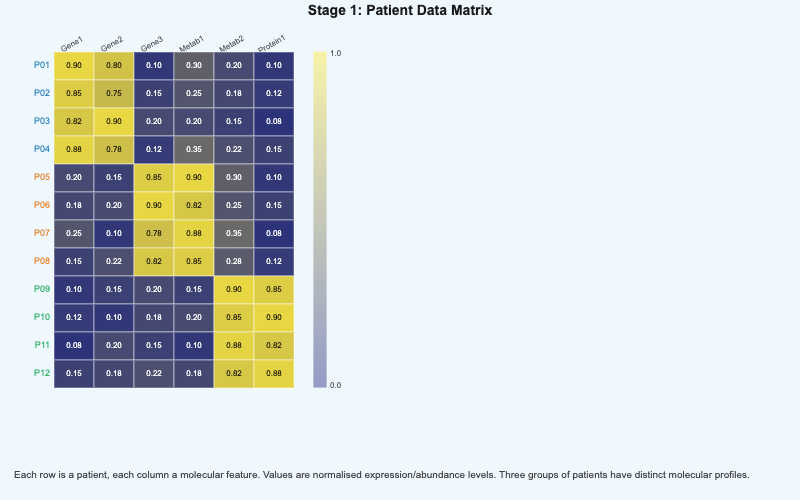The height and width of the screenshot is (500, 800).
Task: Click the P07 Gene2 cell showing 0.10
Action: [x=114, y=233]
